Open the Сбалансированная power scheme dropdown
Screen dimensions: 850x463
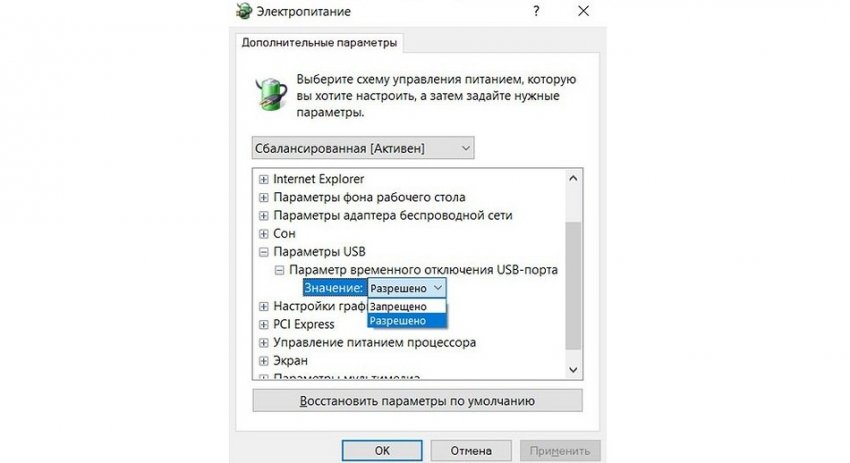pos(362,149)
